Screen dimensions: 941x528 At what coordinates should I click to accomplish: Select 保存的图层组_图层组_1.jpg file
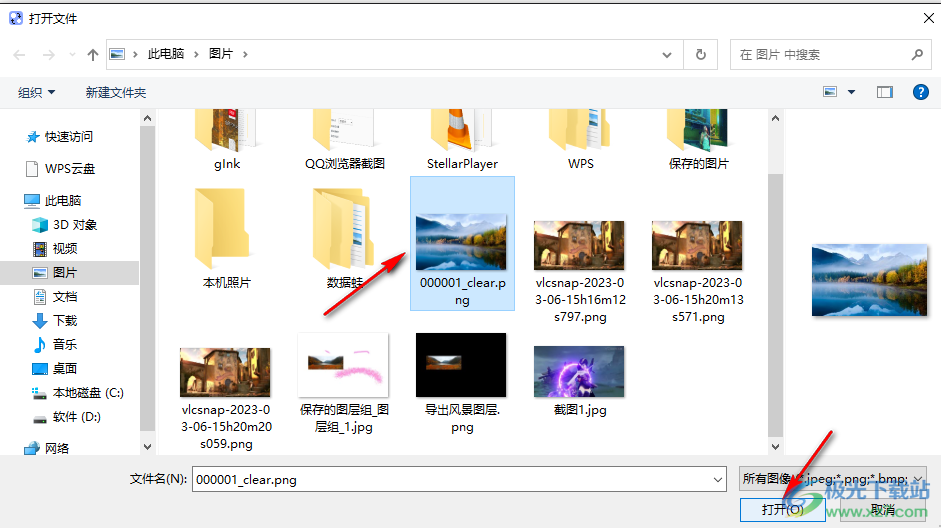click(344, 384)
